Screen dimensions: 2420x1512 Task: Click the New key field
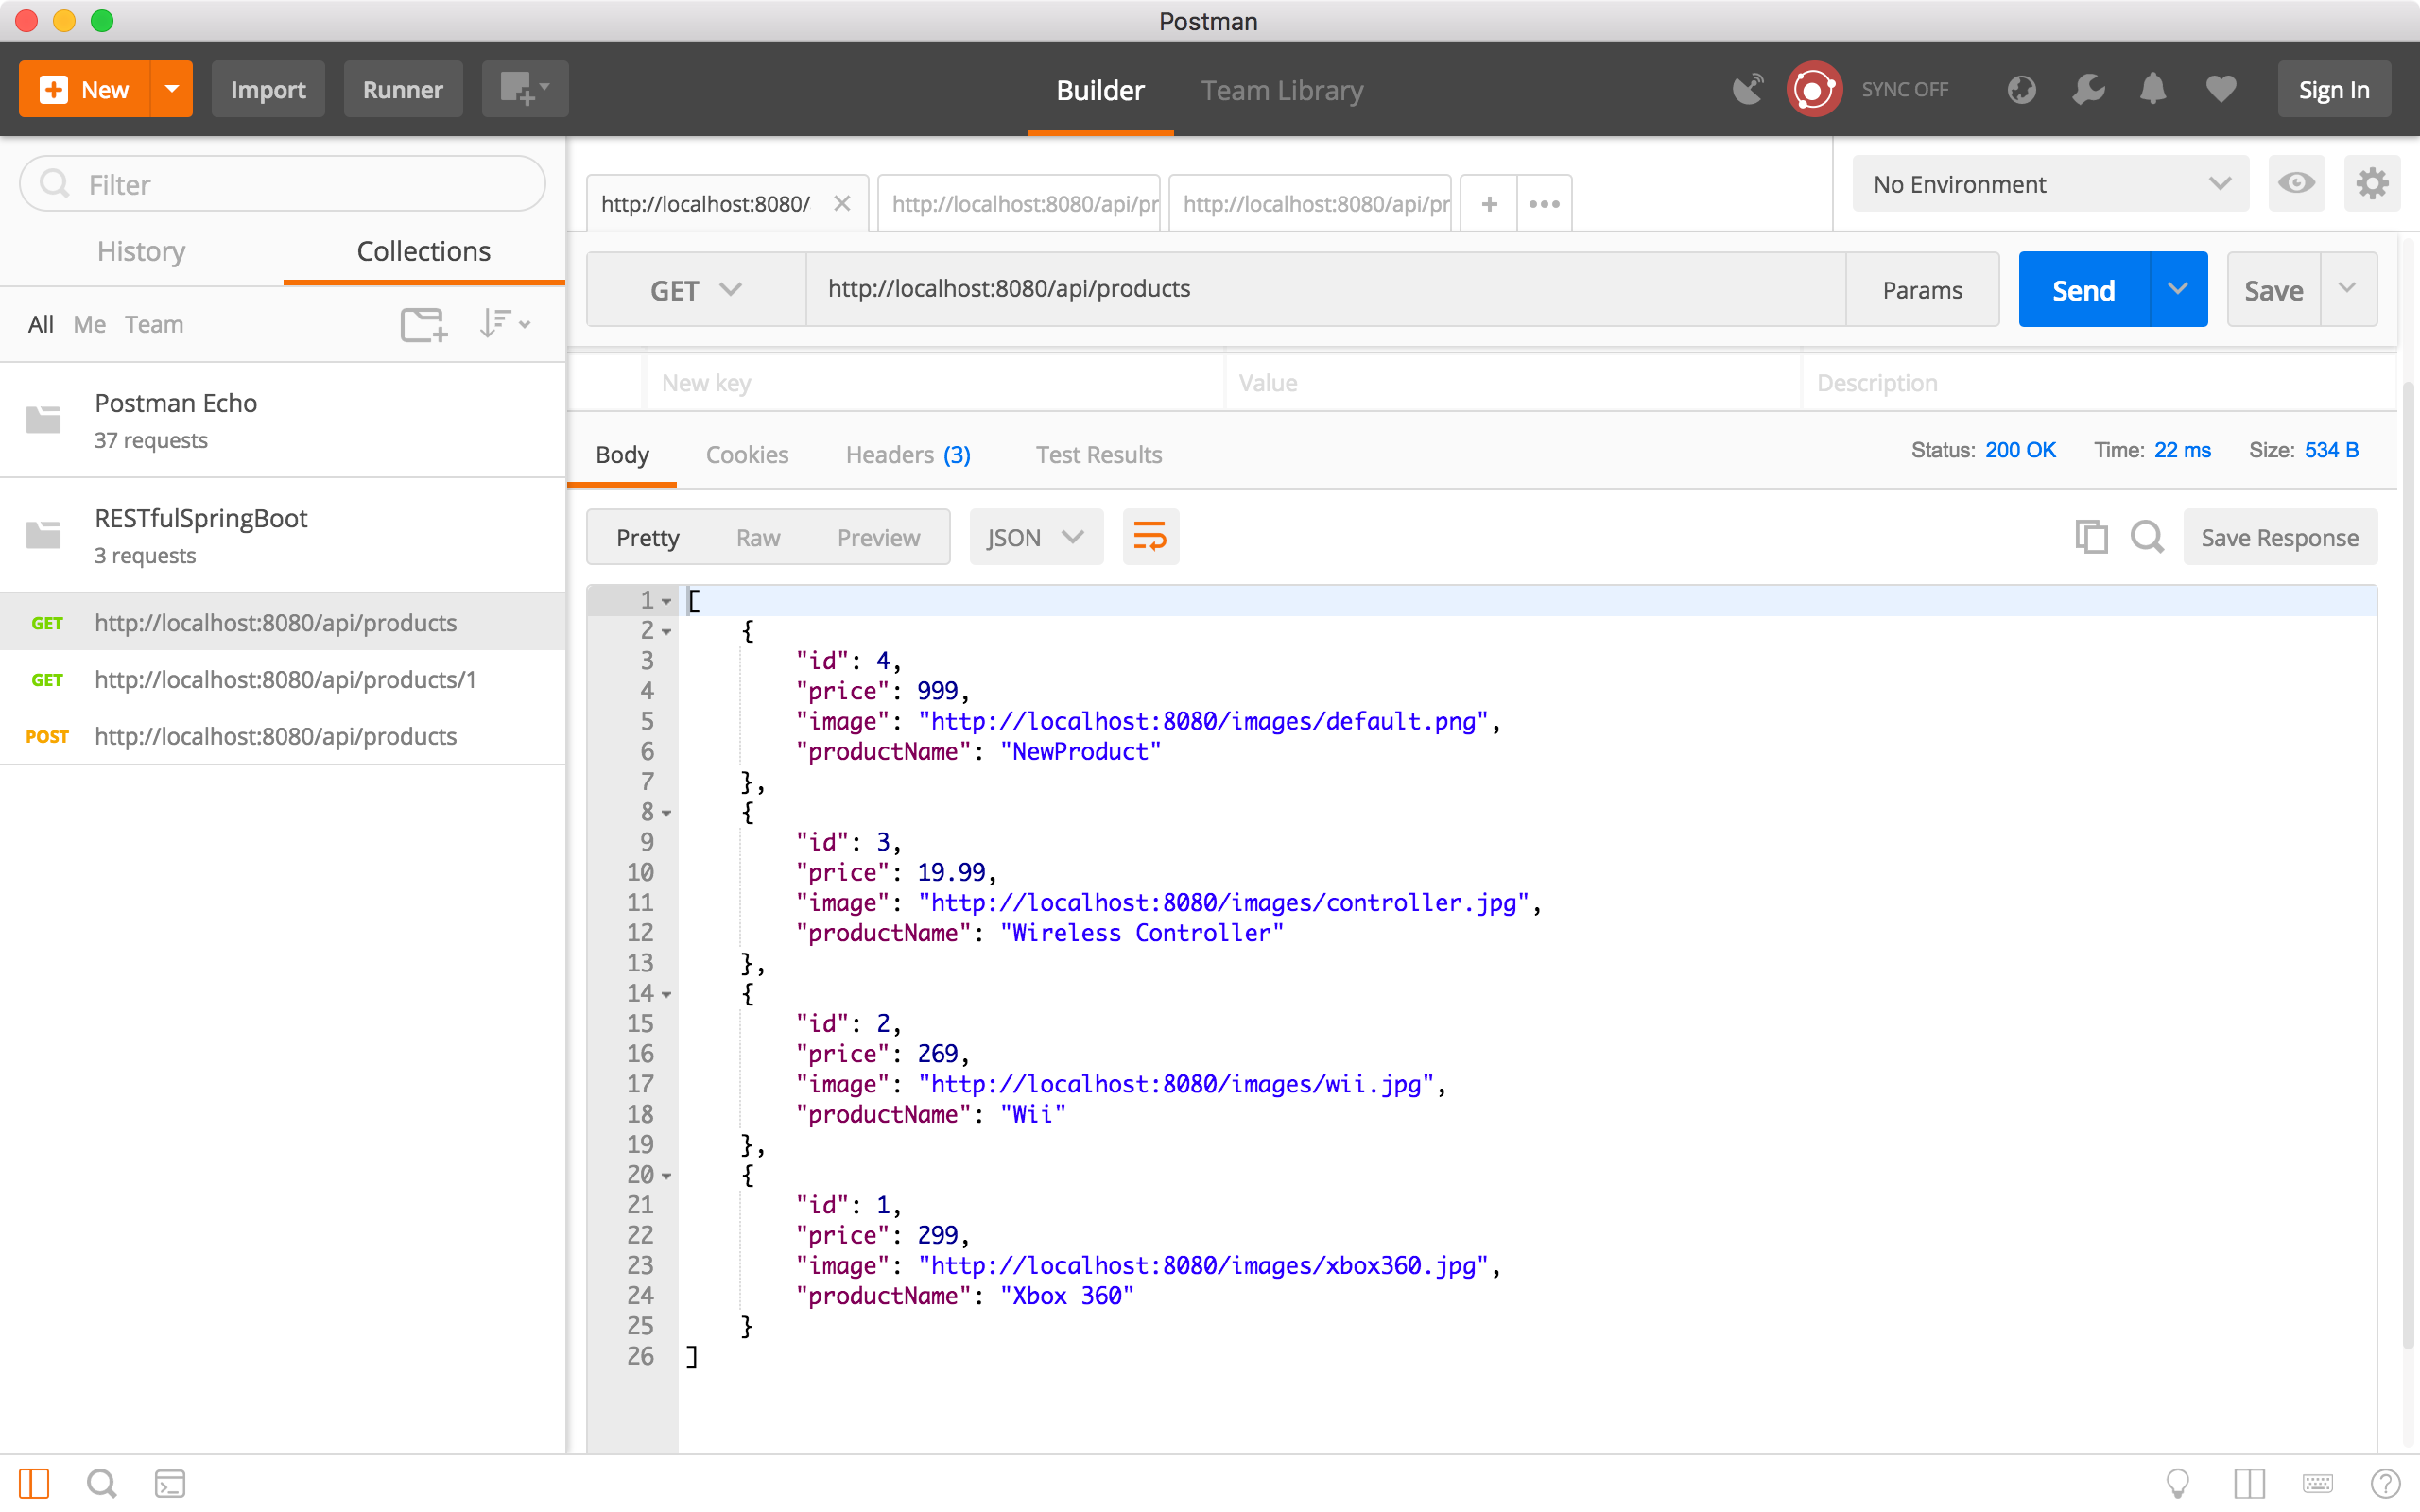point(935,382)
